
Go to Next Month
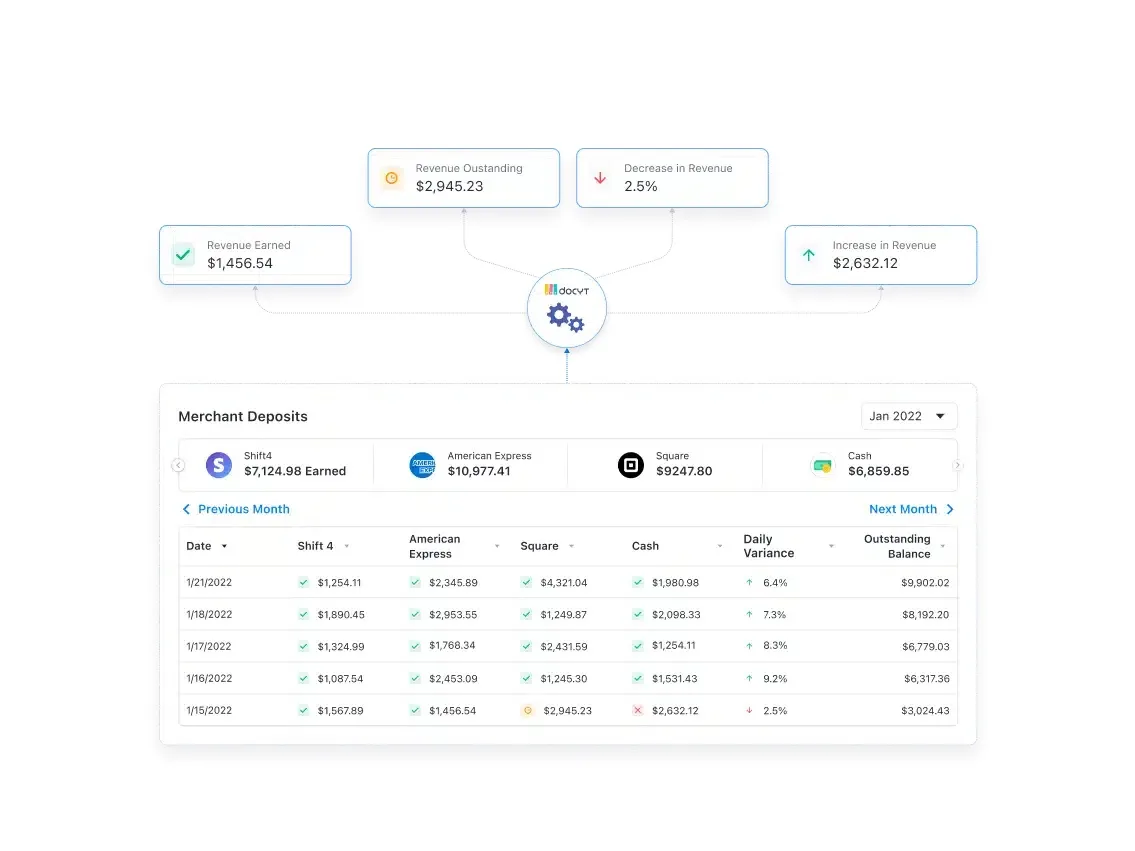point(911,509)
